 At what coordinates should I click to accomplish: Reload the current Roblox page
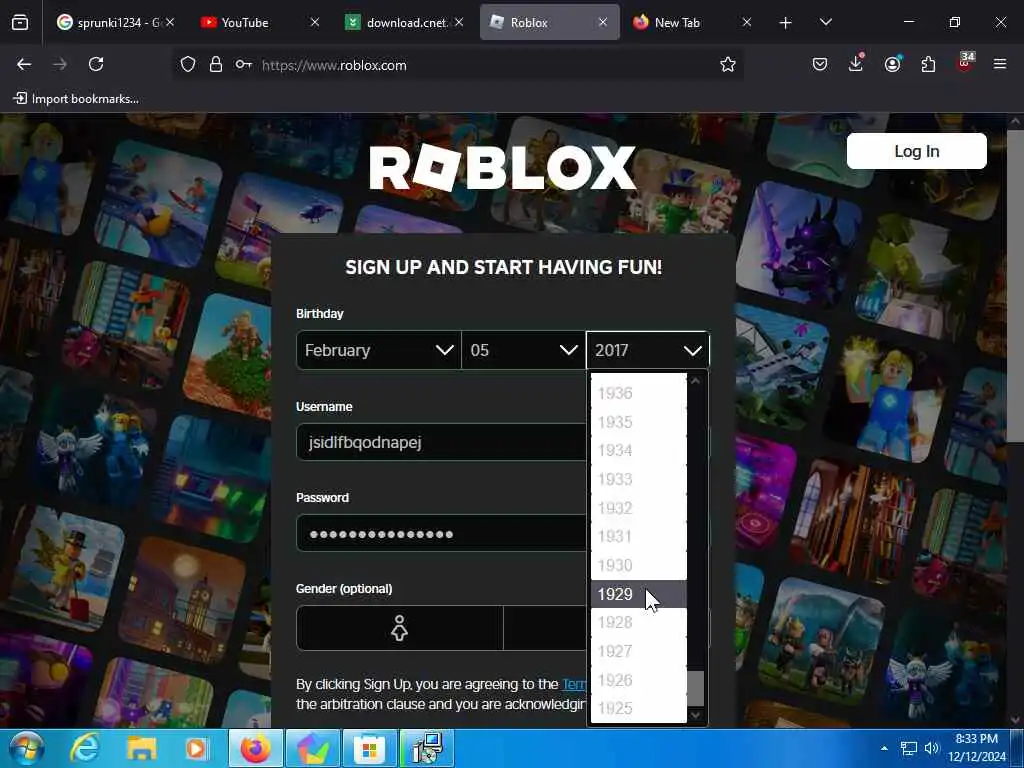(96, 64)
